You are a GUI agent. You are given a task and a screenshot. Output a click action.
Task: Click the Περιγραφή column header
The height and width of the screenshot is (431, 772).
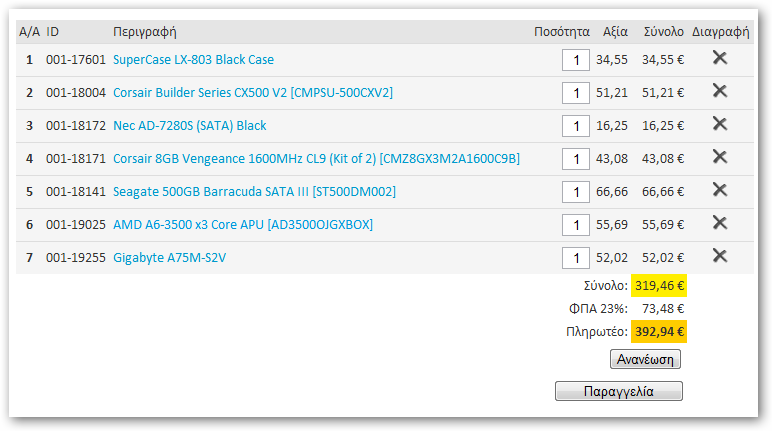click(x=145, y=32)
